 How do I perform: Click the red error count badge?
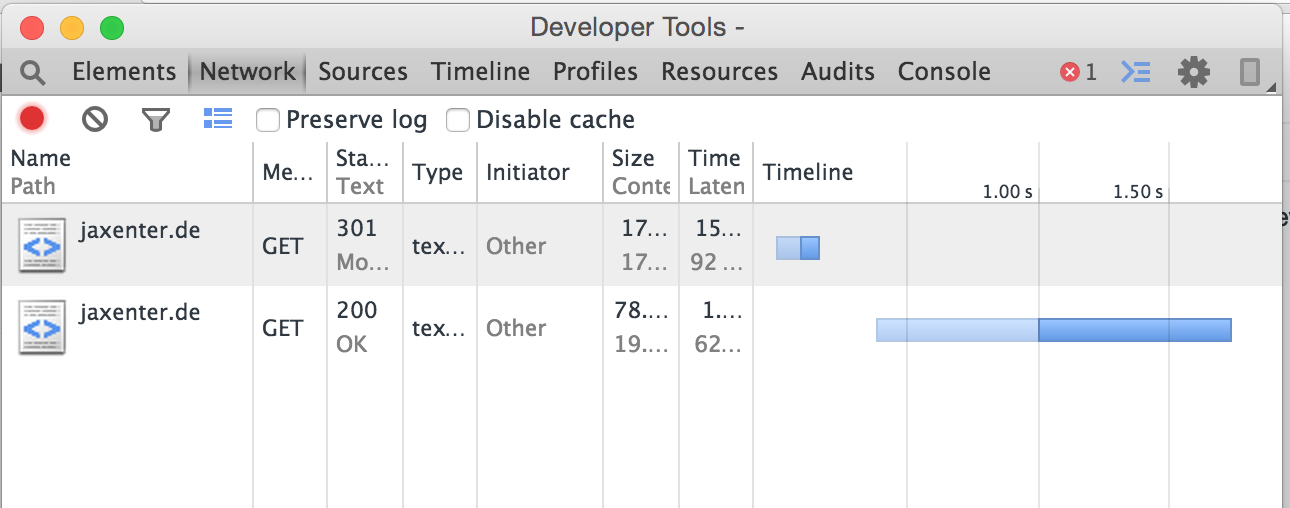click(x=1078, y=72)
